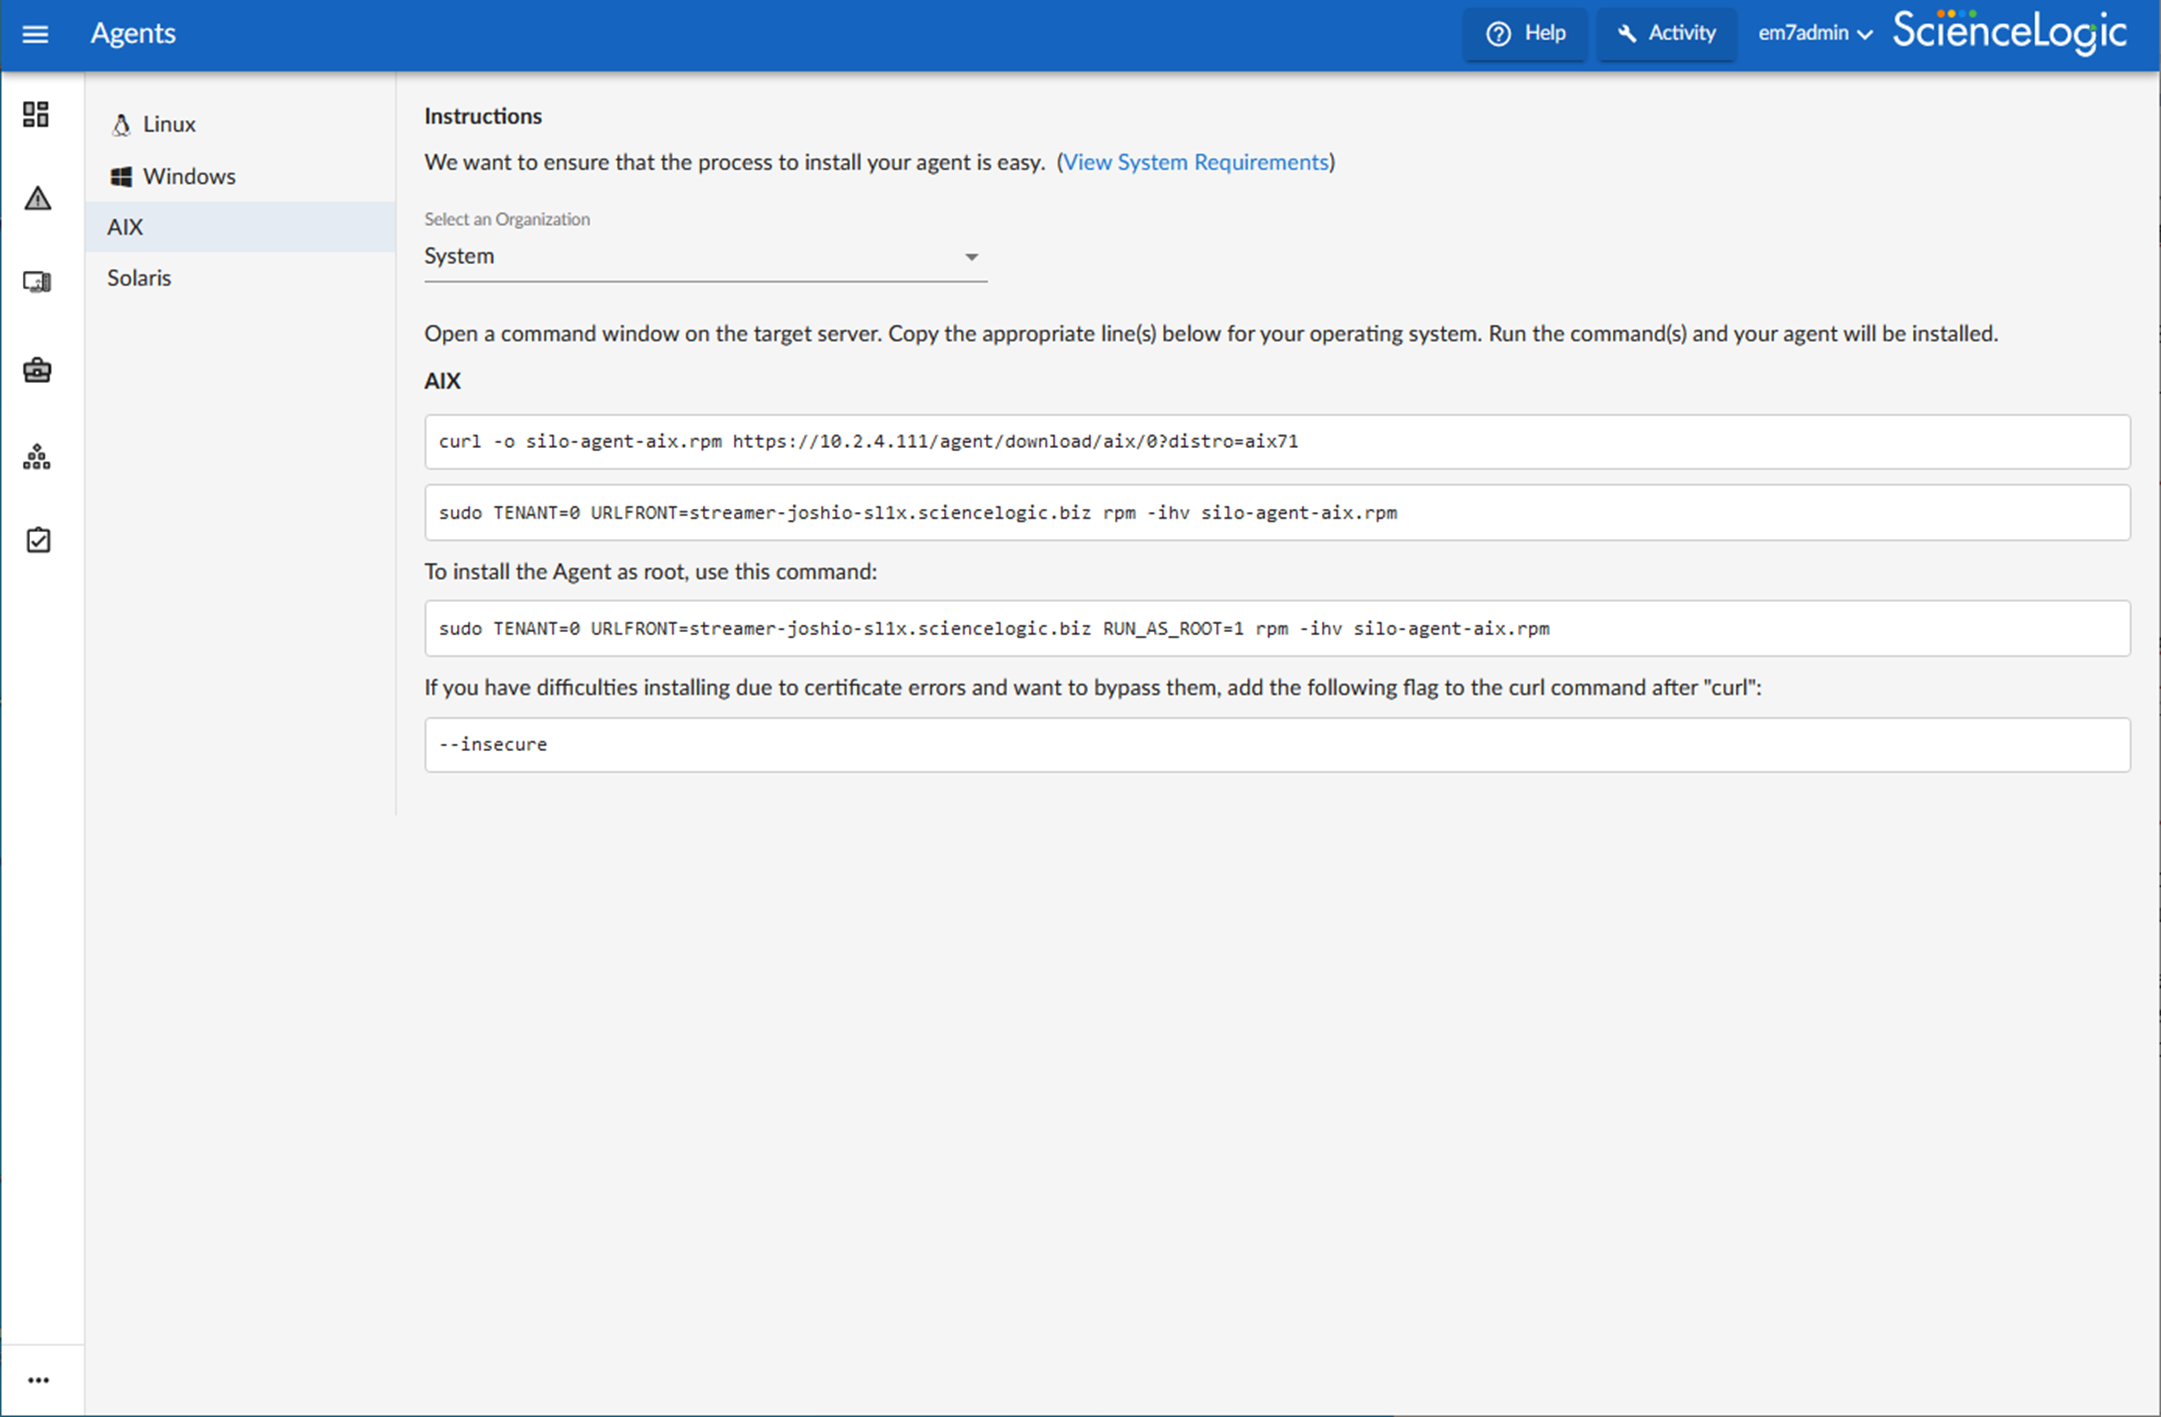The height and width of the screenshot is (1417, 2161).
Task: Select the Windows agent tab
Action: (x=188, y=176)
